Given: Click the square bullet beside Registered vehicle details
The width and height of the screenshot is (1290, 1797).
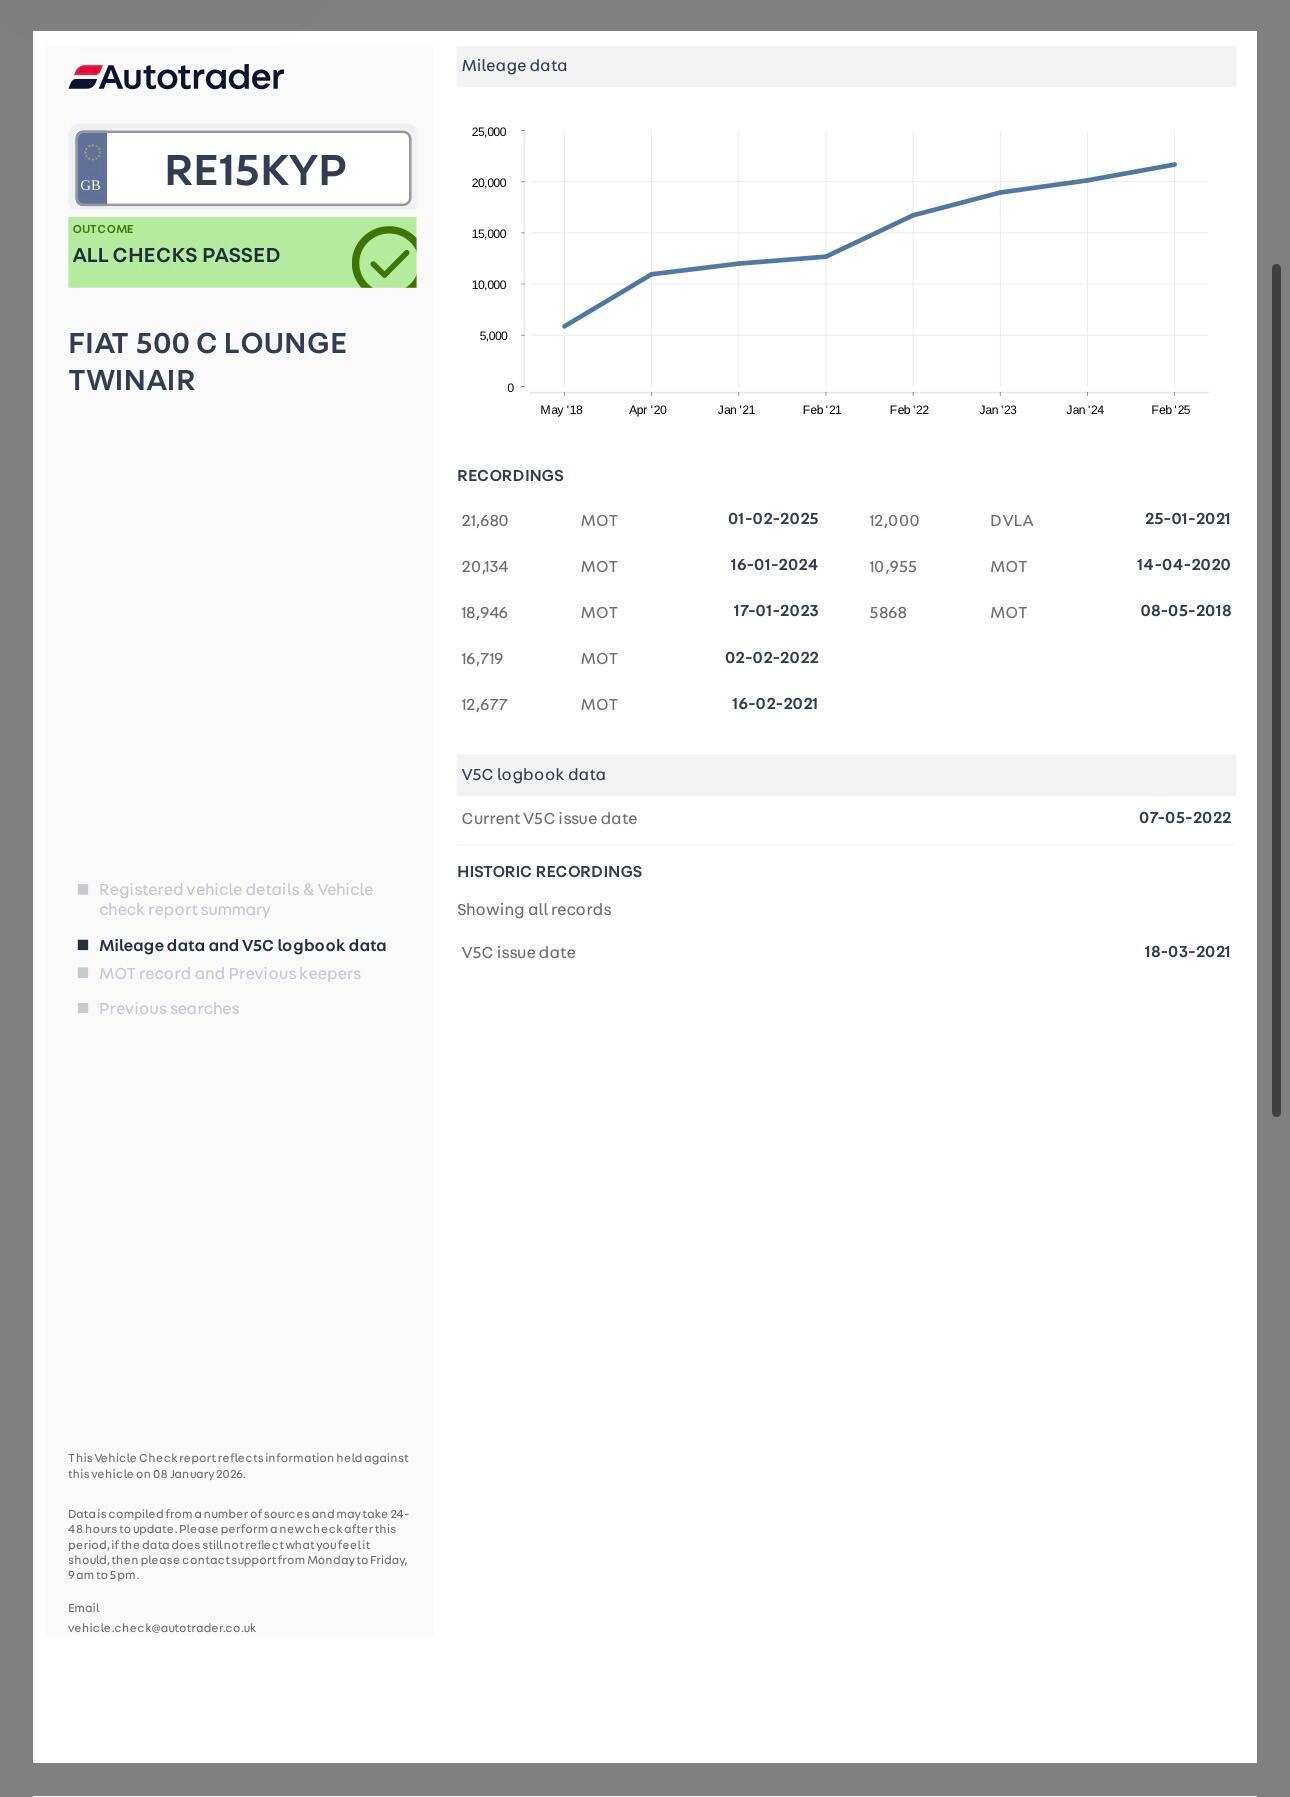Looking at the screenshot, I should 83,889.
